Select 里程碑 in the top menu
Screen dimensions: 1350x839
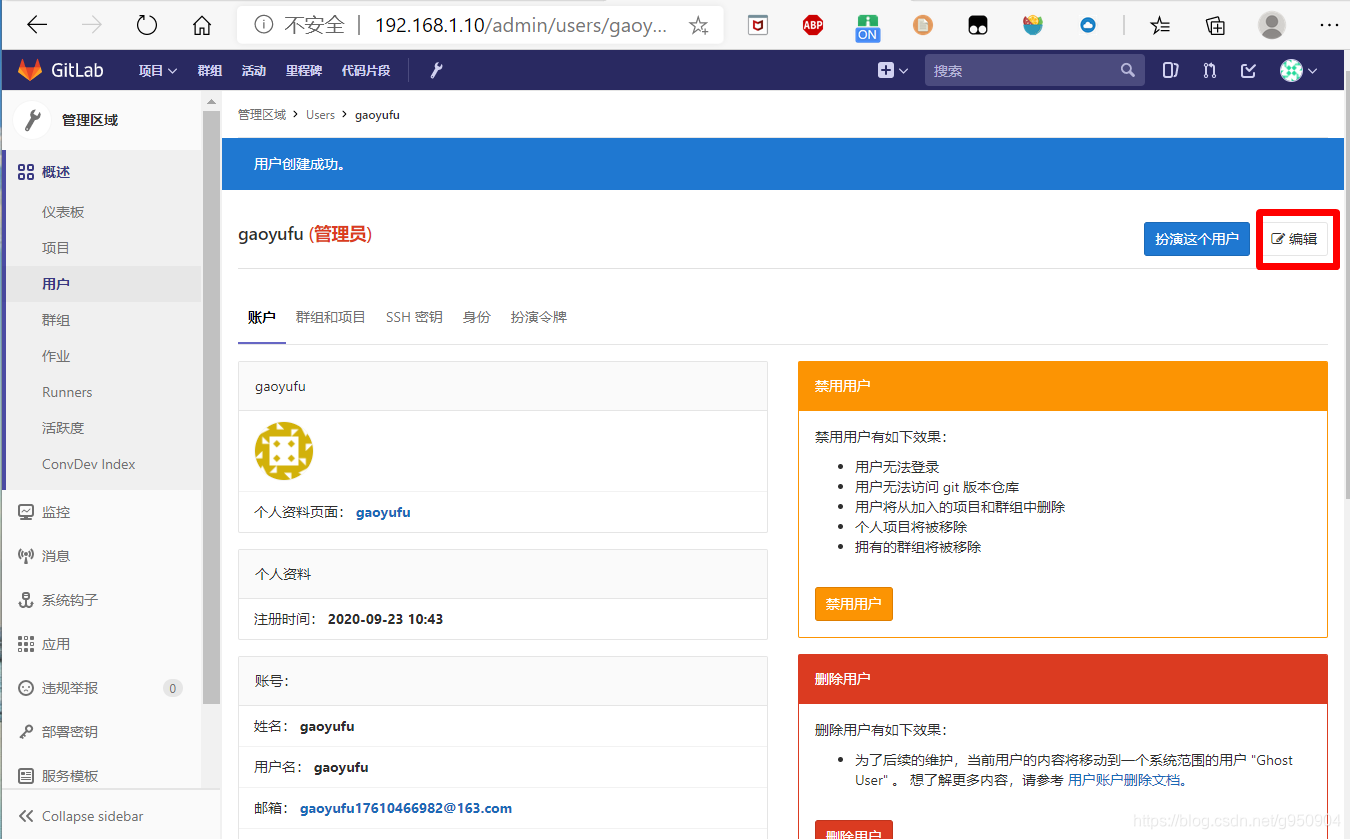tap(303, 70)
